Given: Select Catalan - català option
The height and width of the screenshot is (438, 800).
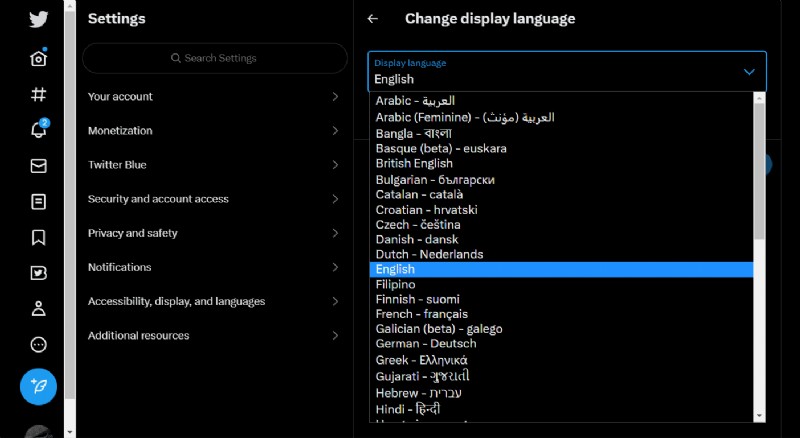Looking at the screenshot, I should [561, 194].
